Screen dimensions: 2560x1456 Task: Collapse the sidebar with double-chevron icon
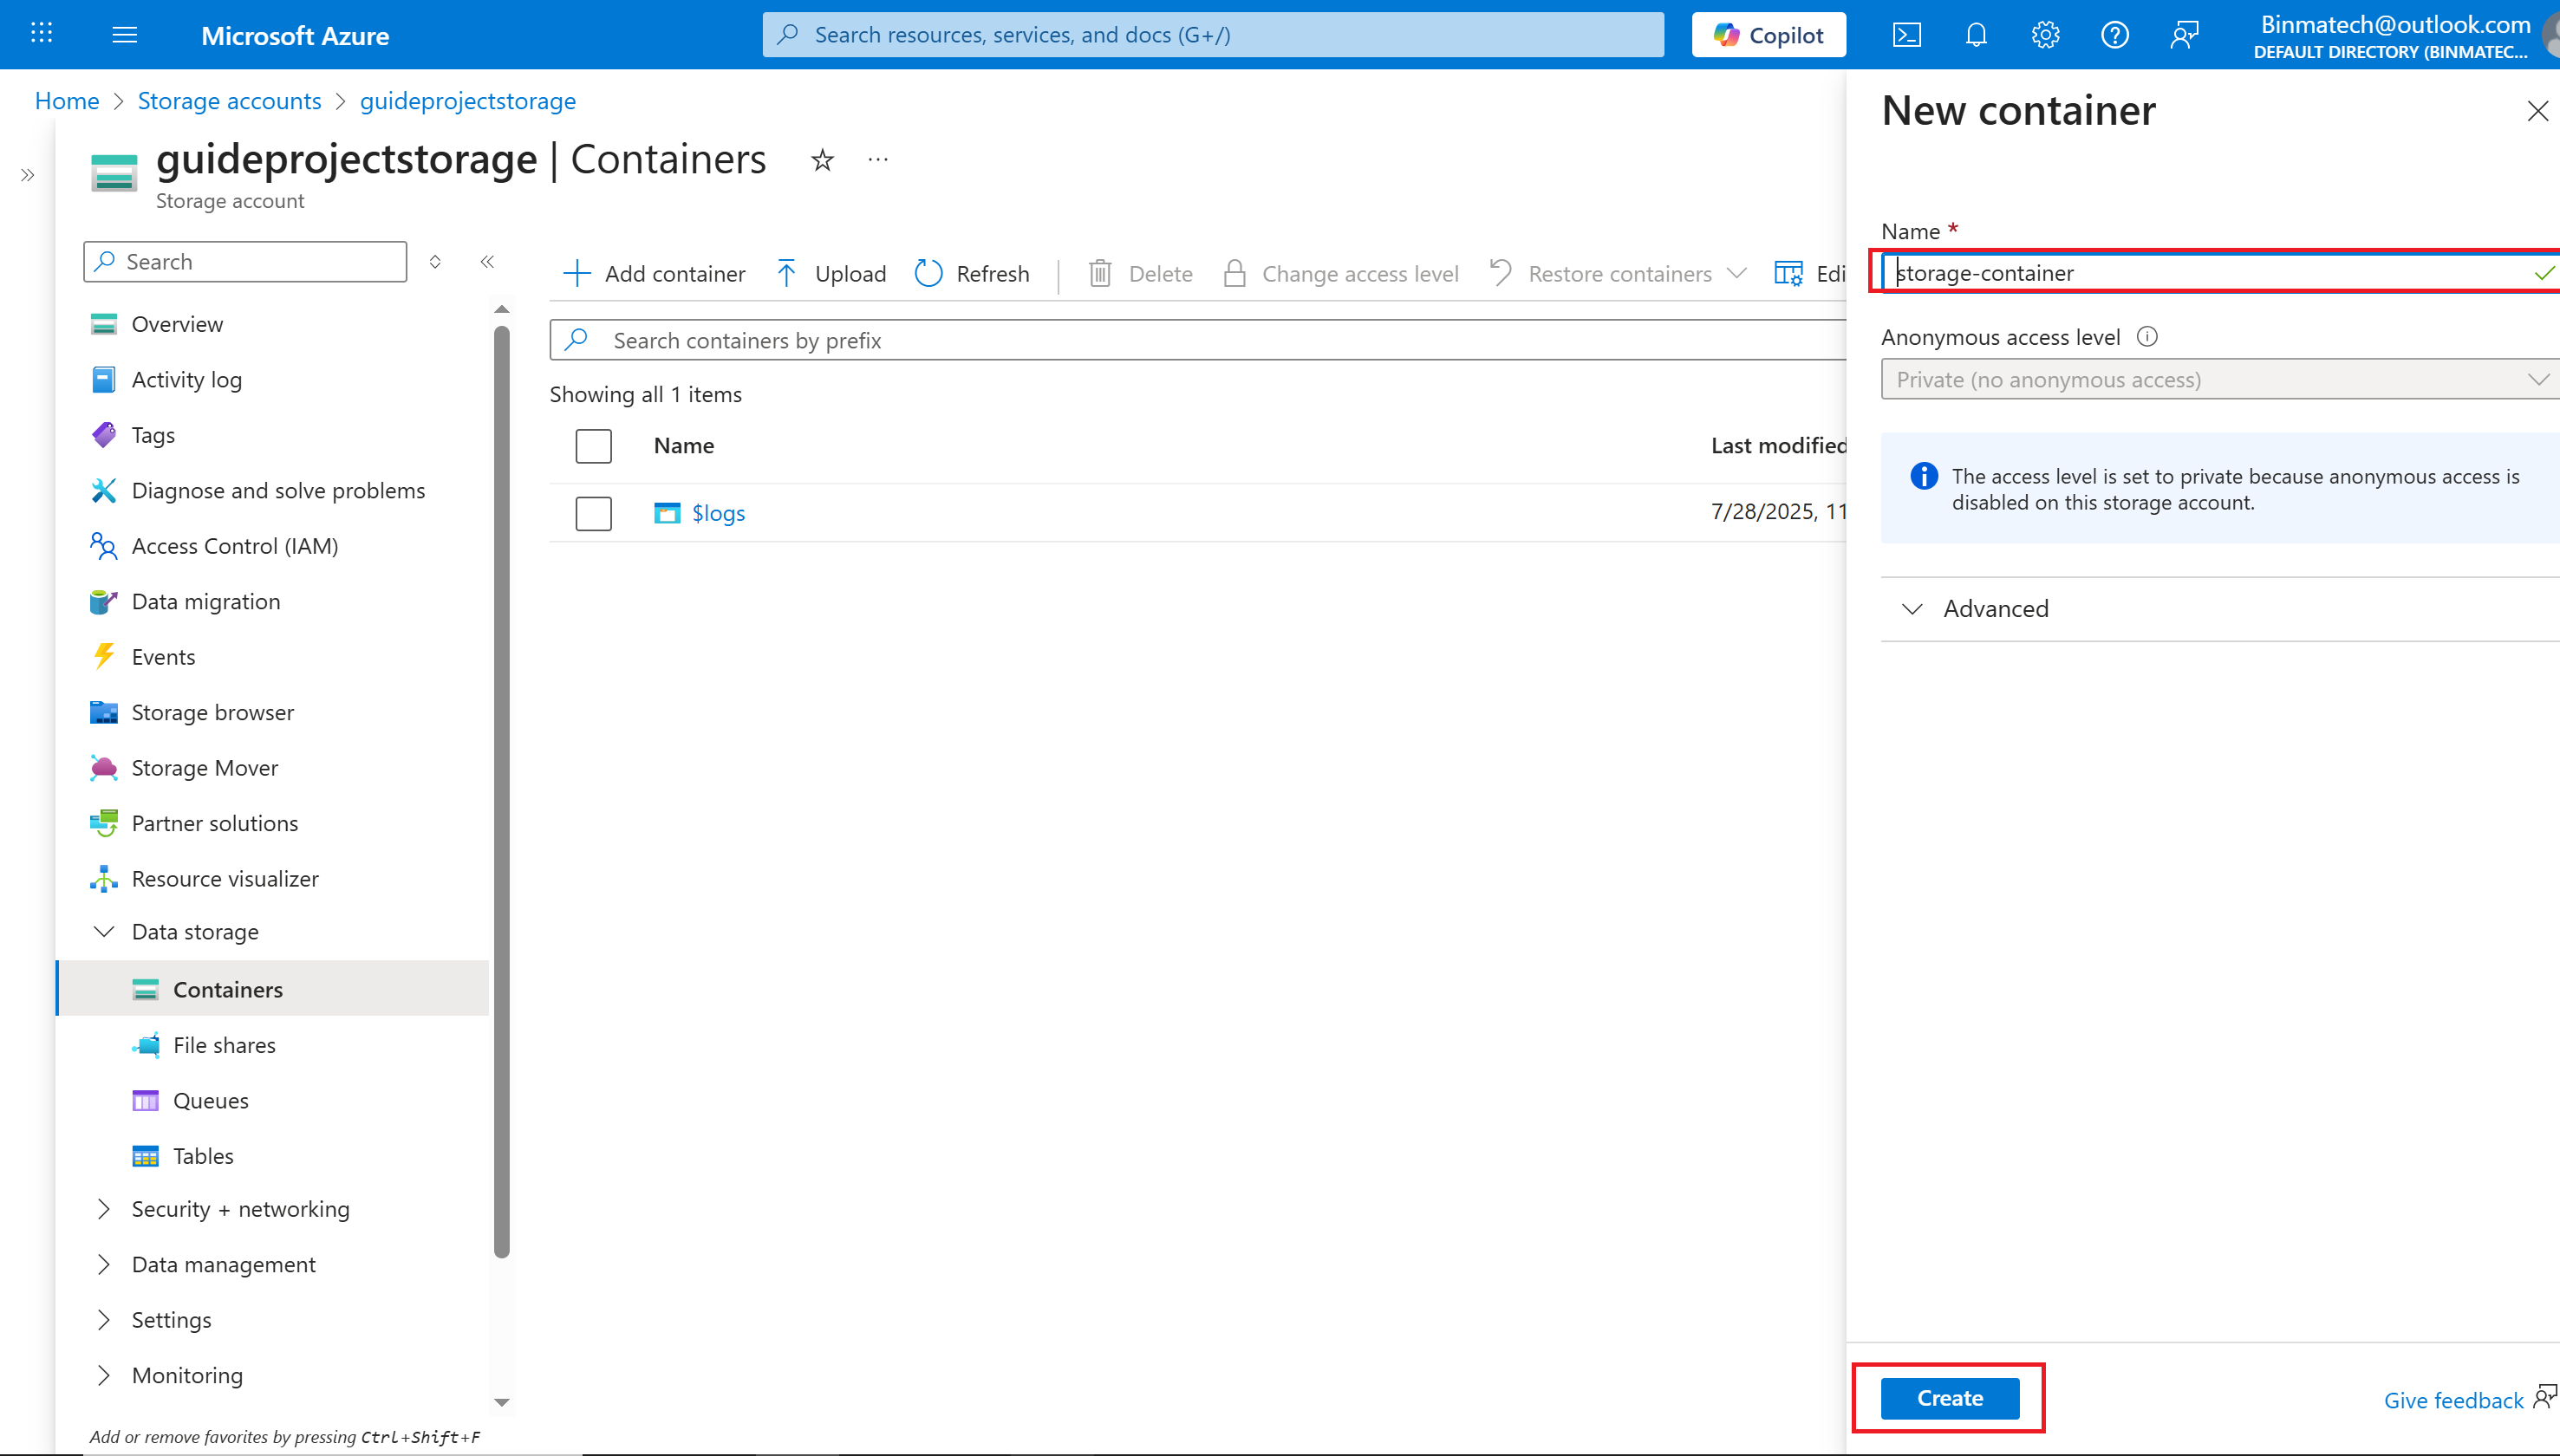tap(487, 262)
